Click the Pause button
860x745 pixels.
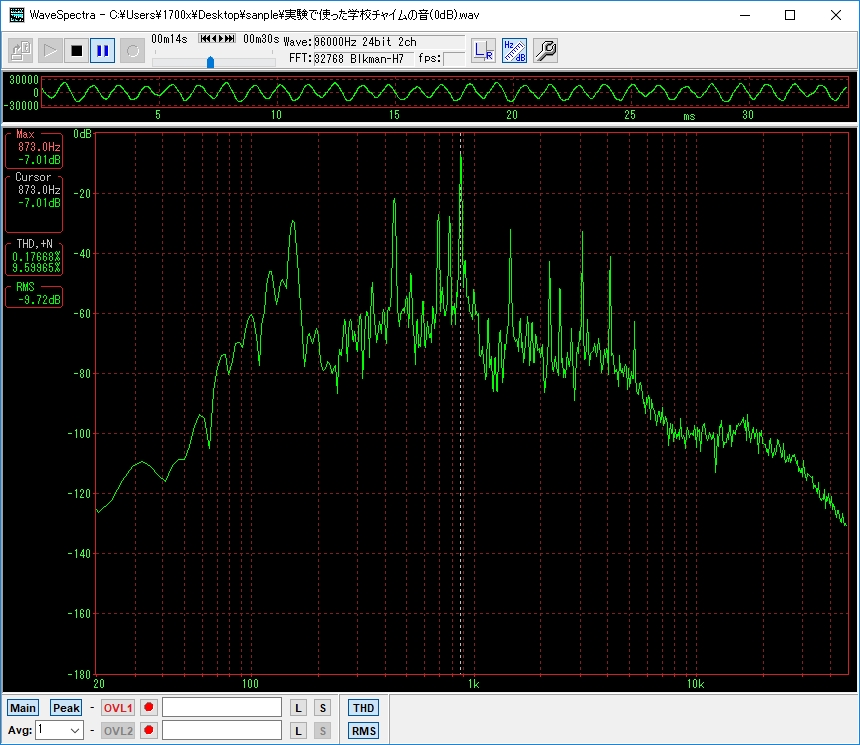coord(103,50)
